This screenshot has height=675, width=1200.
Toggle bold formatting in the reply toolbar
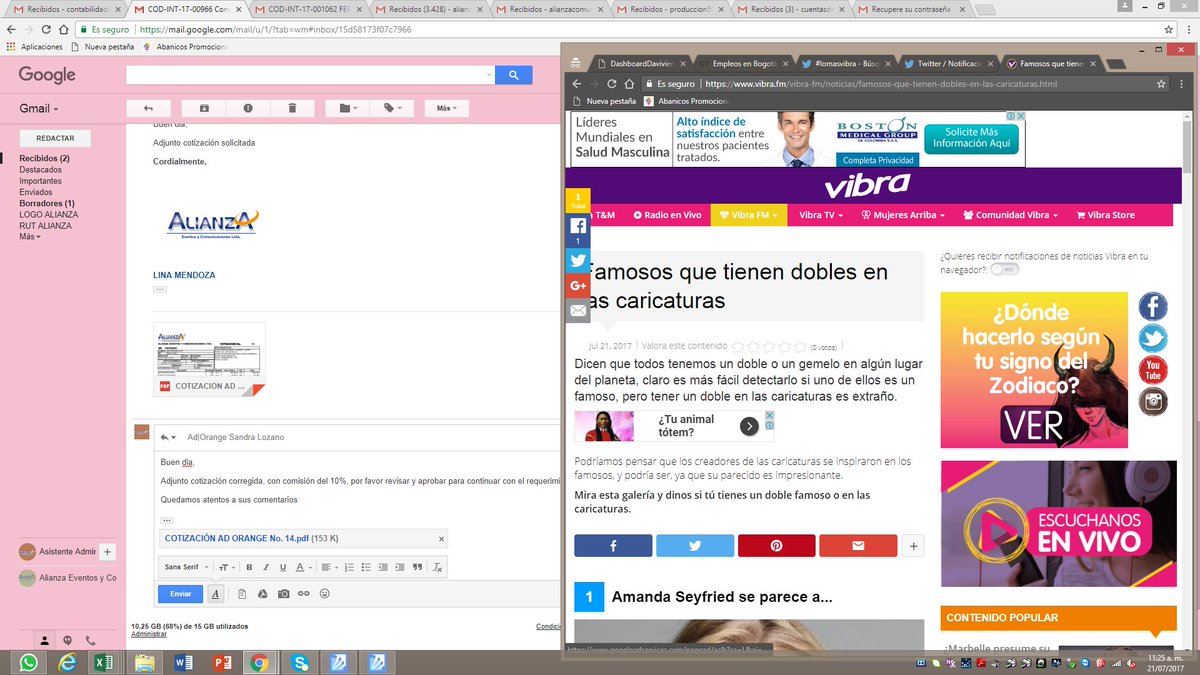(x=249, y=567)
